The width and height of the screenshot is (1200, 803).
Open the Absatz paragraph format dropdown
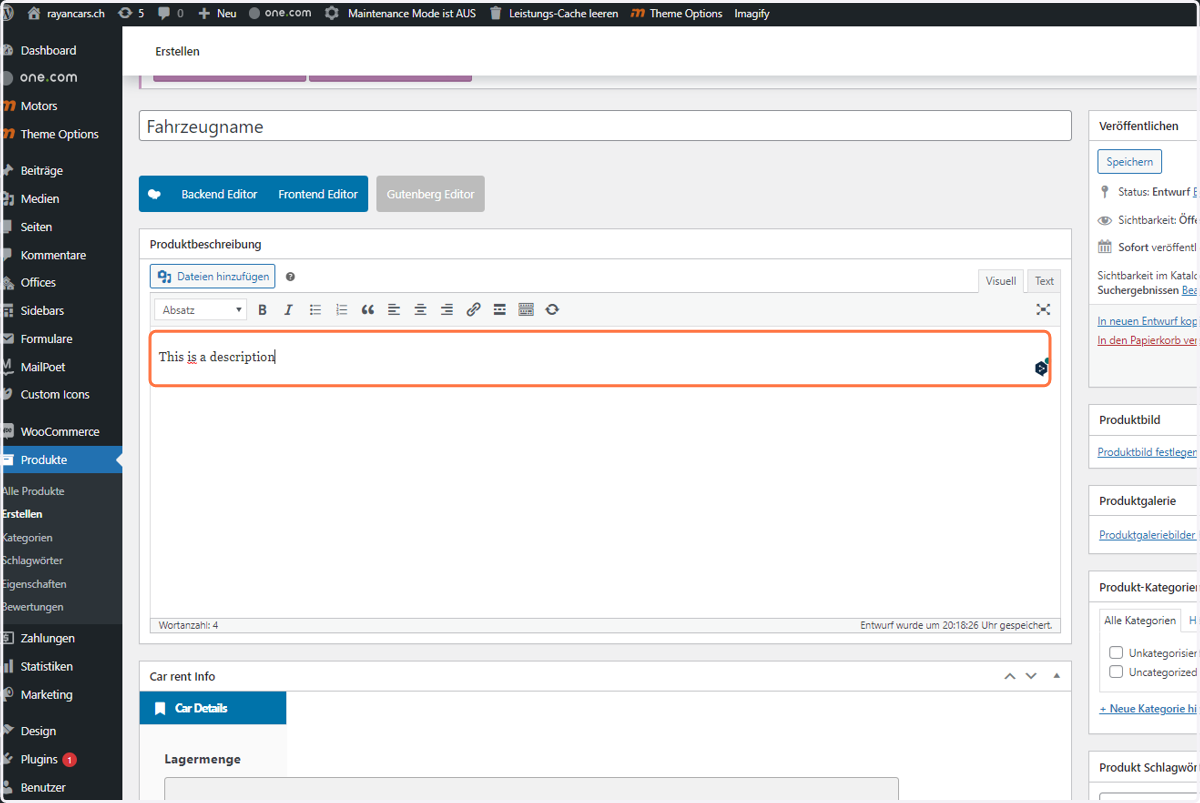[200, 310]
